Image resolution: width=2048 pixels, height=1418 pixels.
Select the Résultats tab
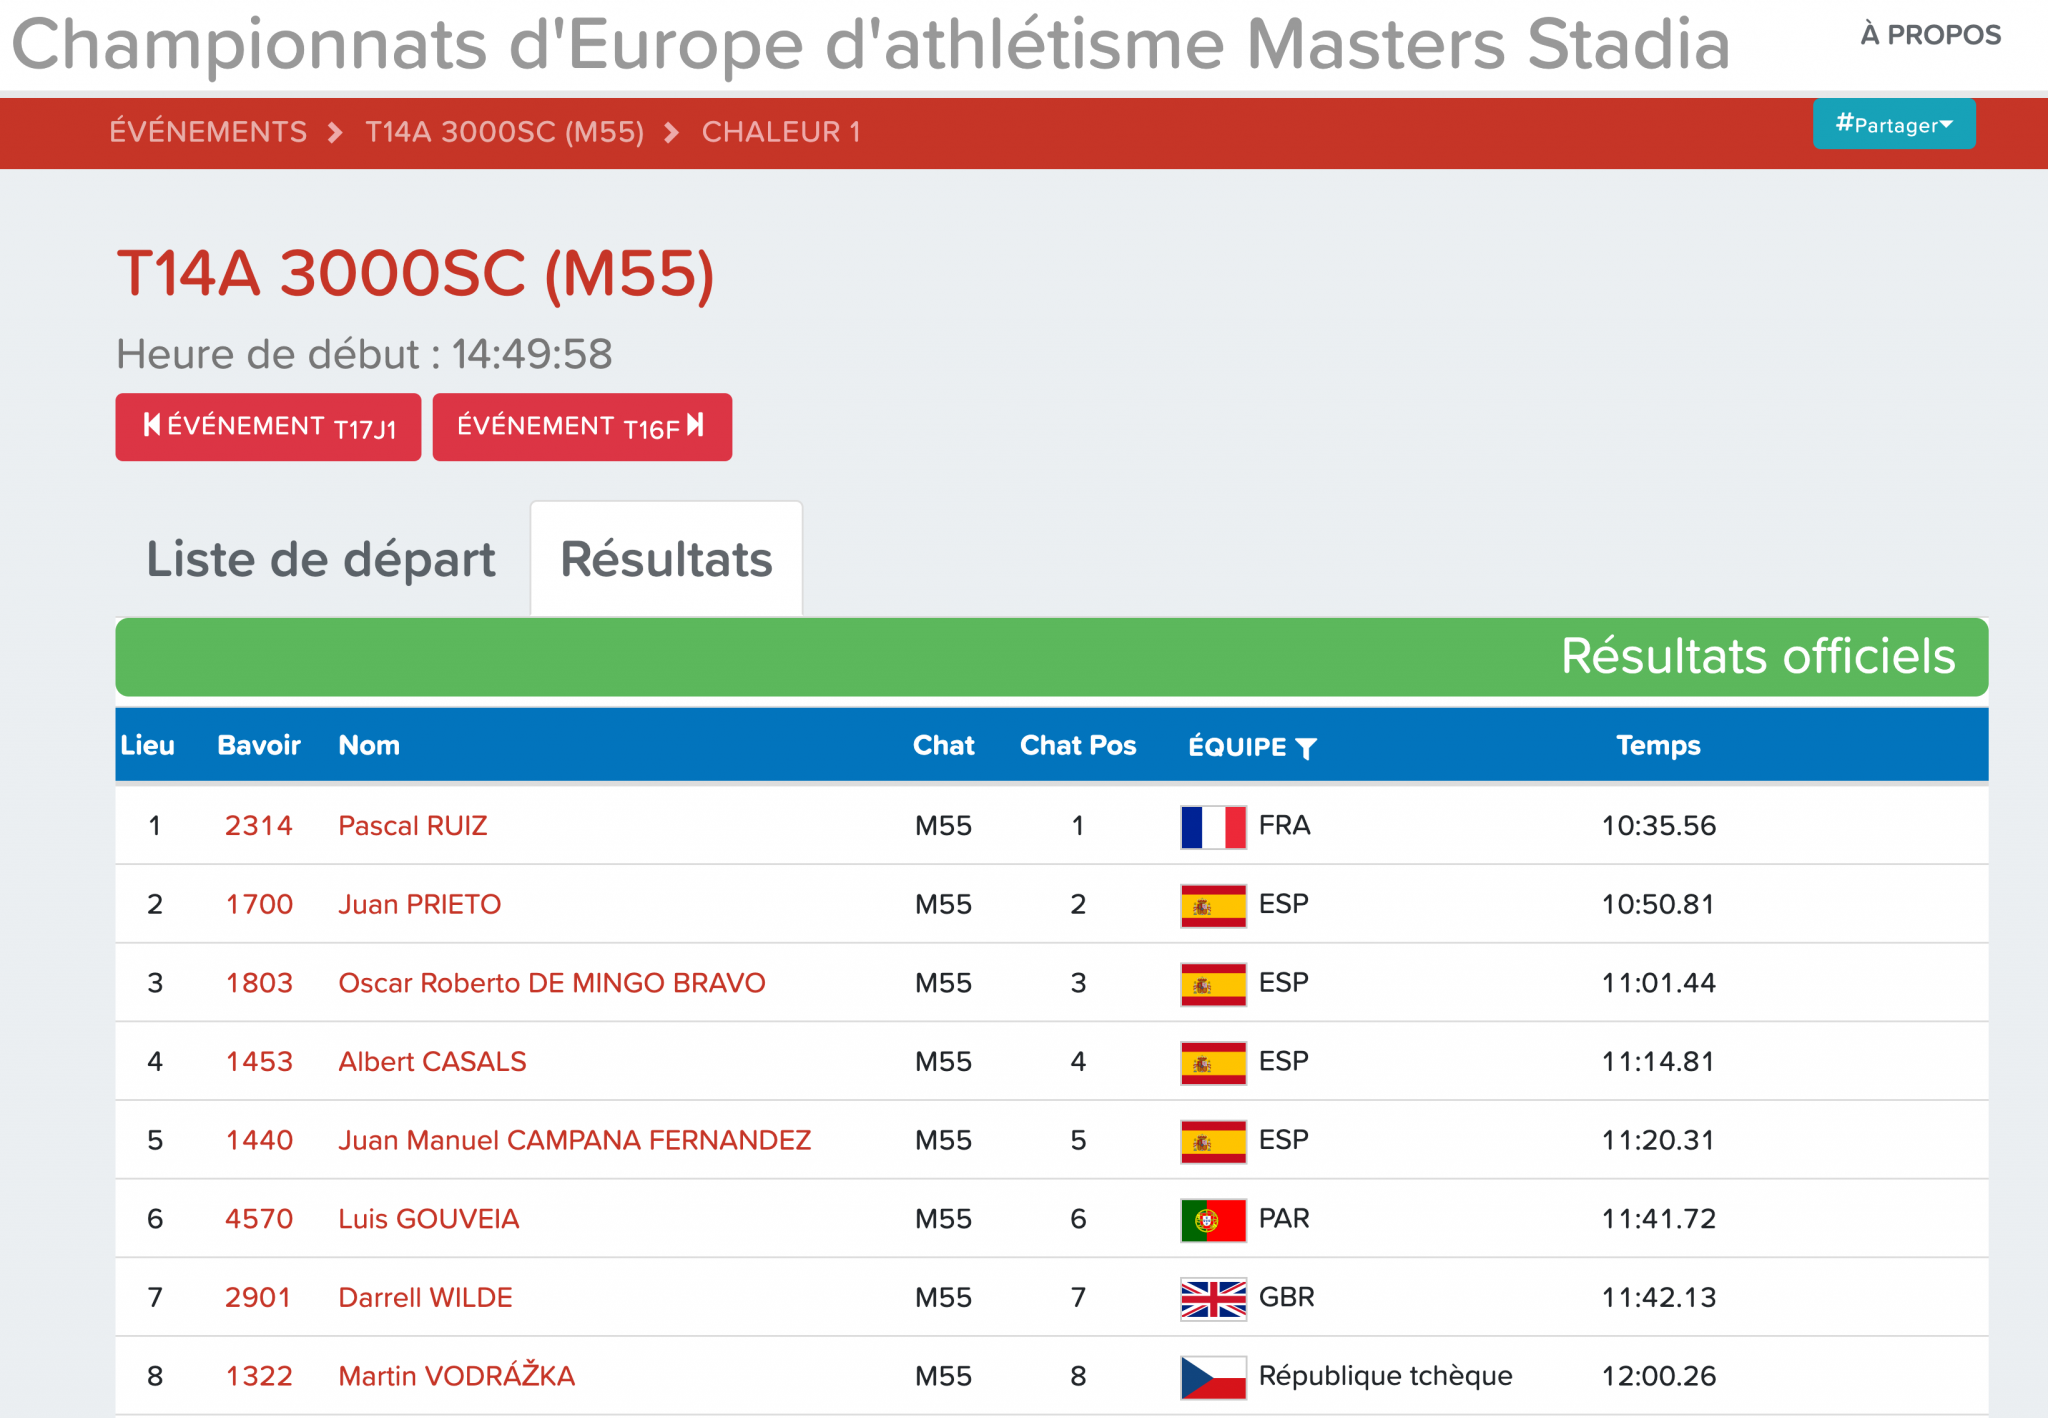coord(666,559)
